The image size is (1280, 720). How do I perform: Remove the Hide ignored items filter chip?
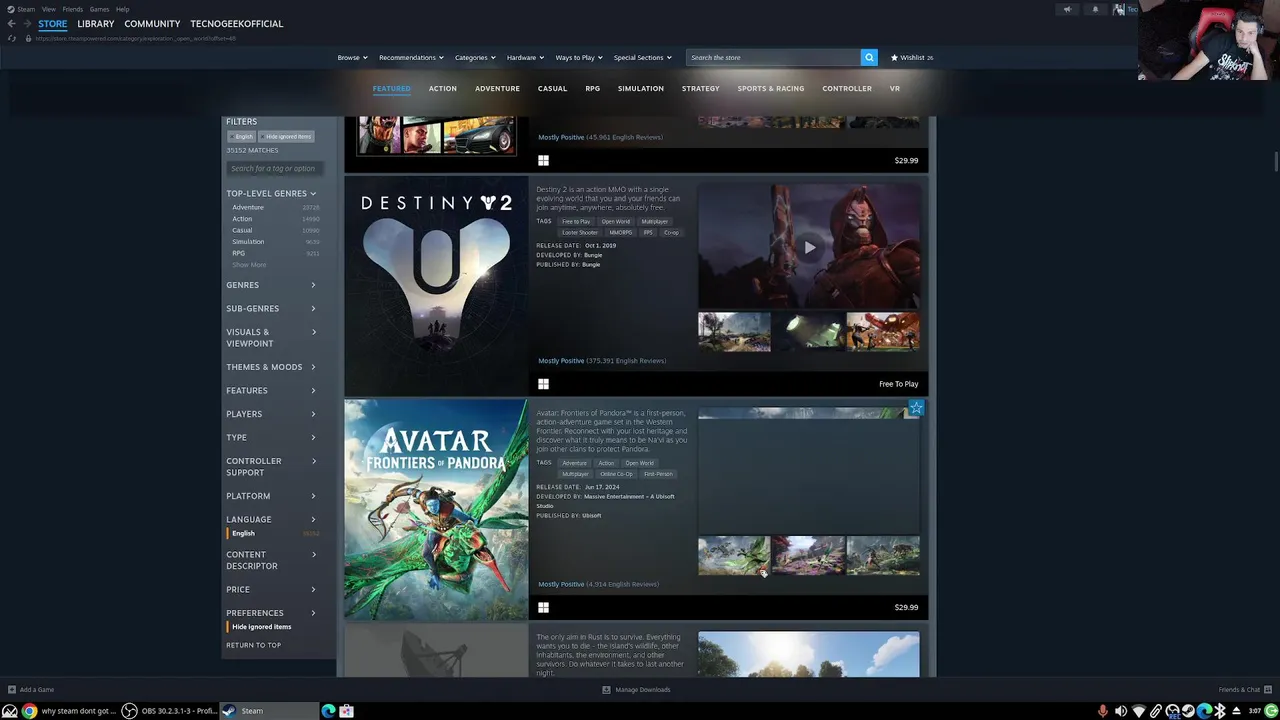coord(287,136)
